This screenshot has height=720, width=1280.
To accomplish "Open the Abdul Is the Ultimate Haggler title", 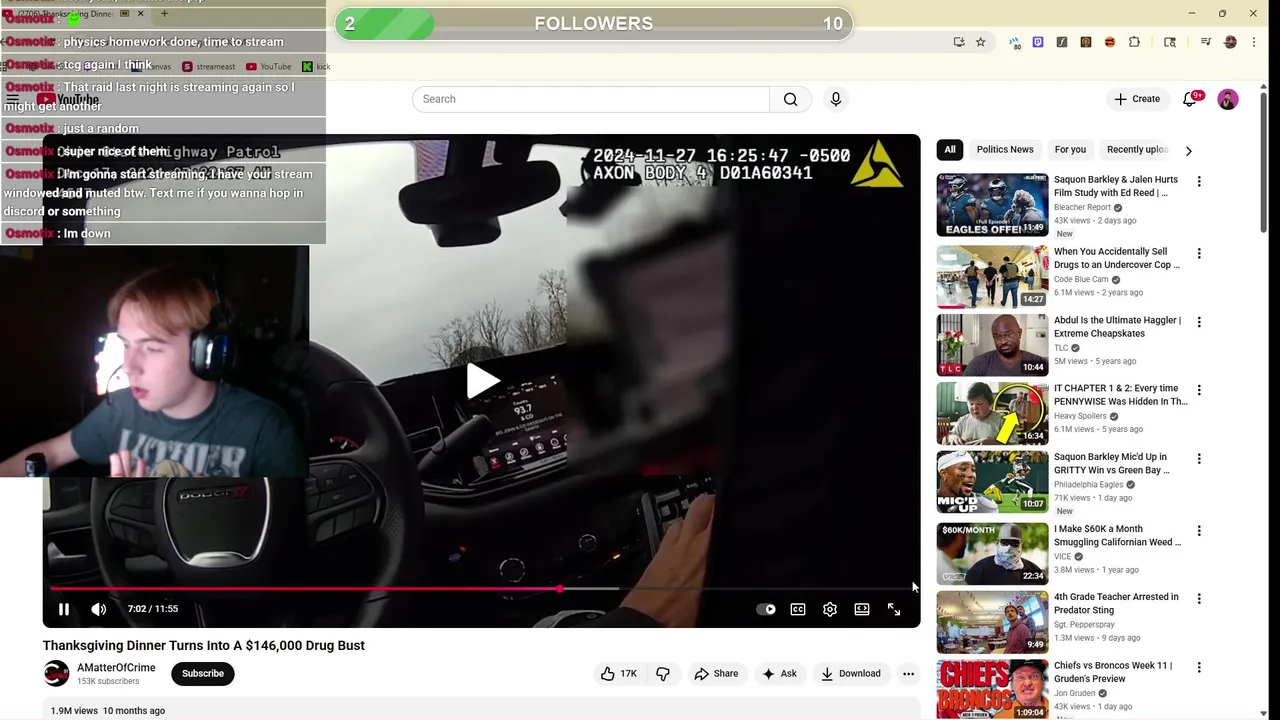I will click(1117, 327).
